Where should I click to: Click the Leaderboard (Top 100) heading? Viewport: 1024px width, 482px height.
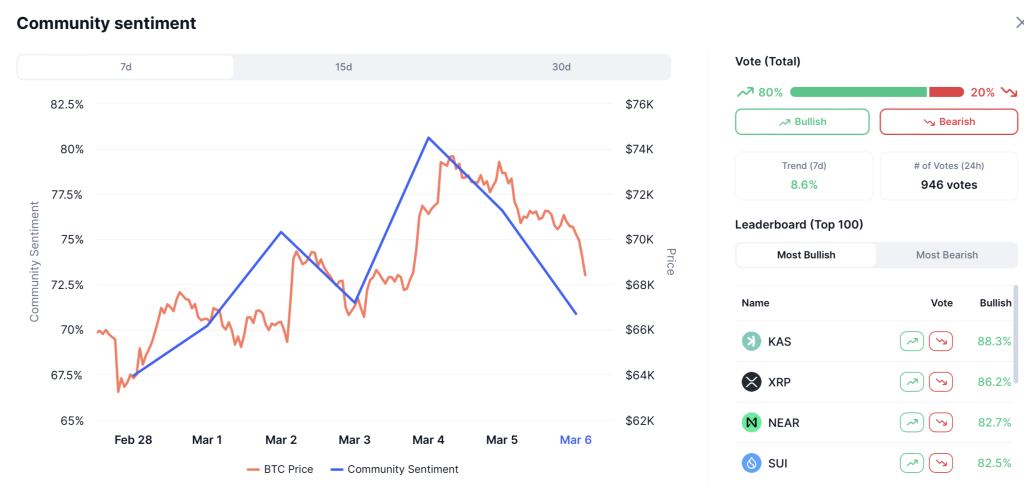799,225
